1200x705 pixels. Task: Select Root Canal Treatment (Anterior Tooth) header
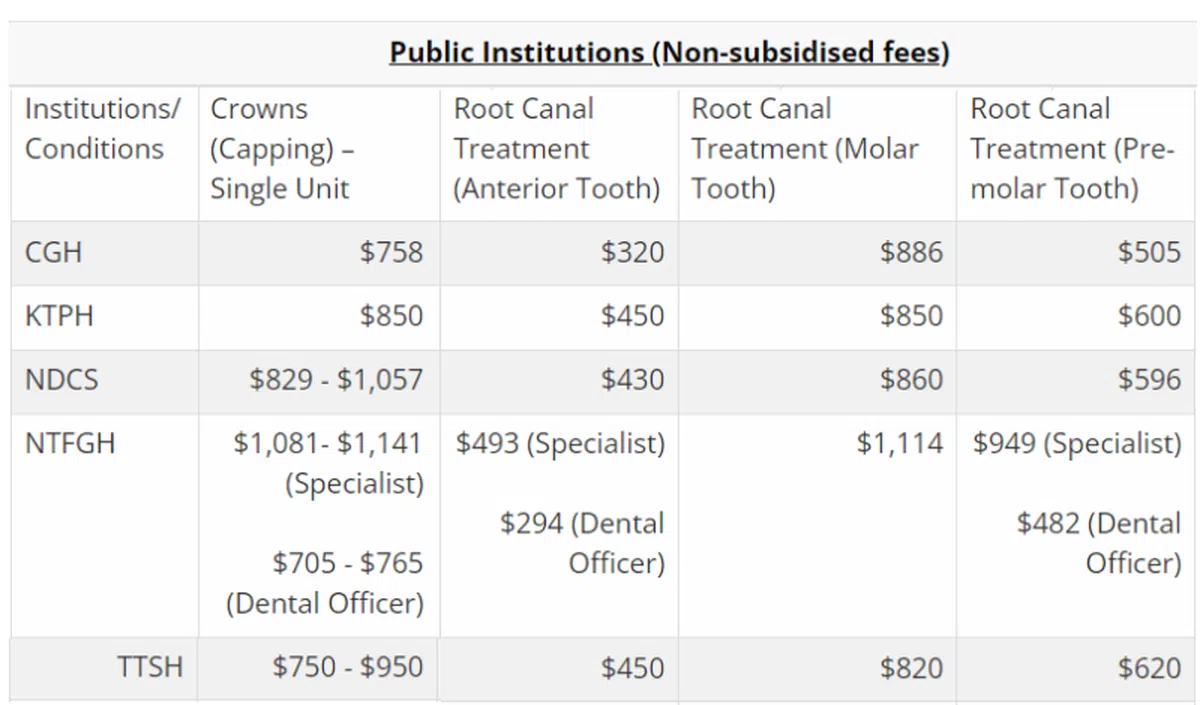556,148
